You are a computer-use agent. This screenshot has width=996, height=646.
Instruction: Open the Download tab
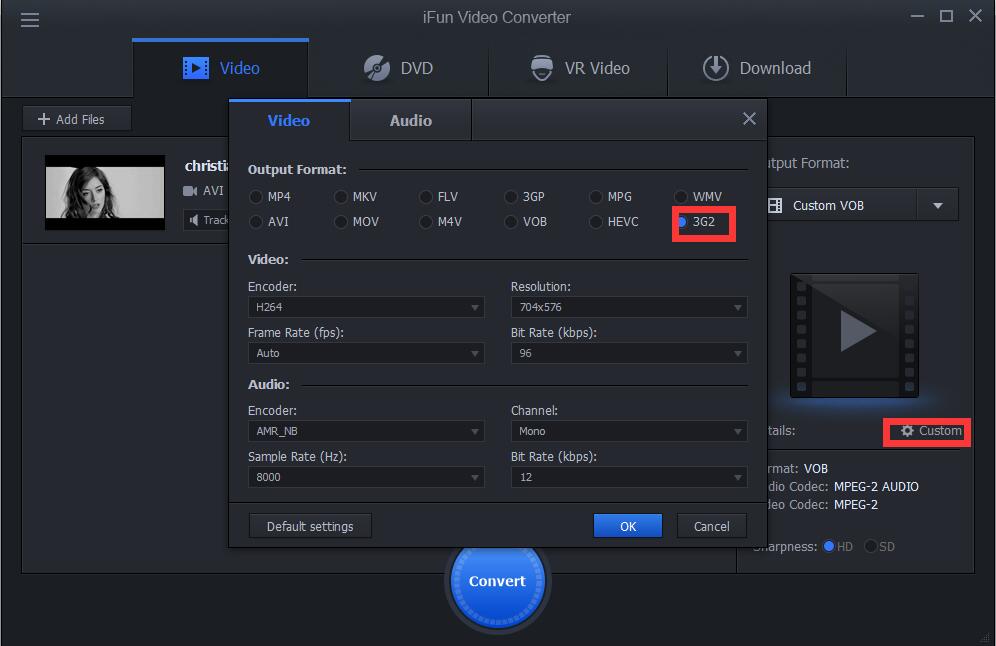[x=757, y=68]
